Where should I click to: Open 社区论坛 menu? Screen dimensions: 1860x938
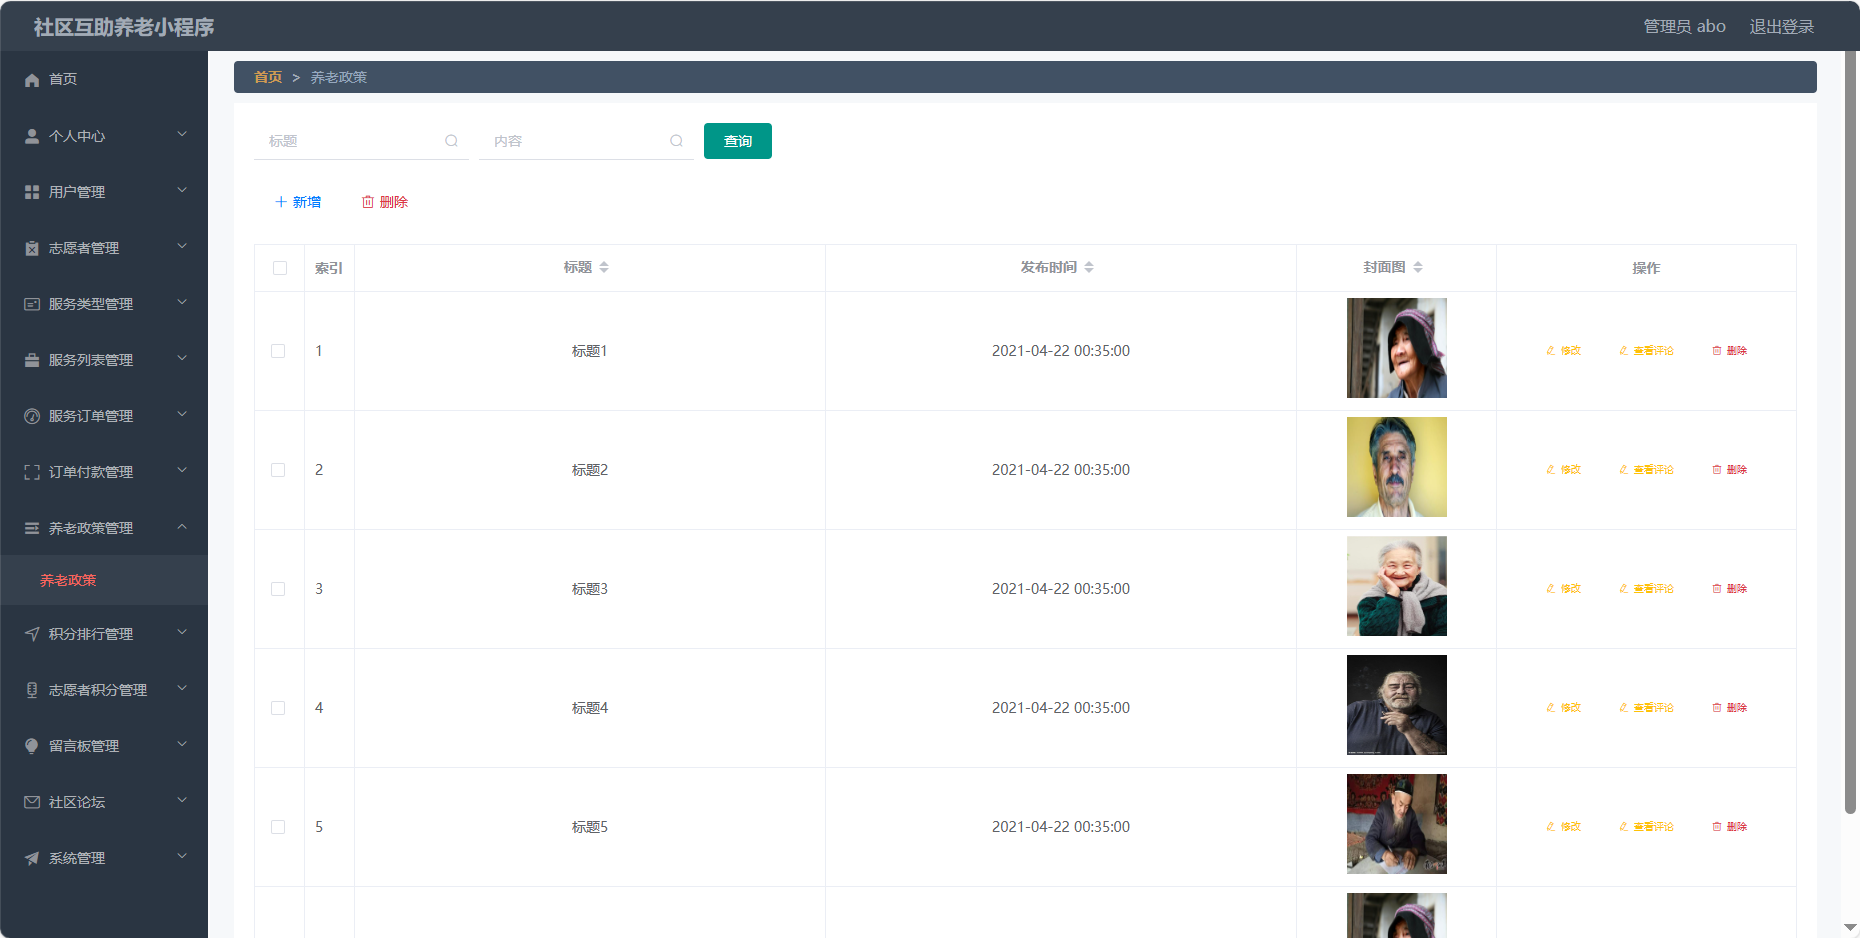pos(104,802)
